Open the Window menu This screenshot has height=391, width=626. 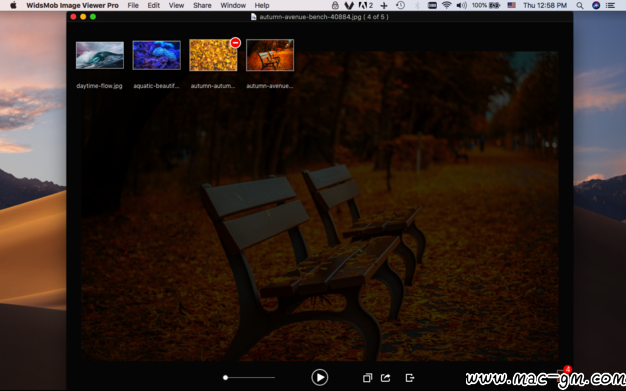(x=233, y=5)
